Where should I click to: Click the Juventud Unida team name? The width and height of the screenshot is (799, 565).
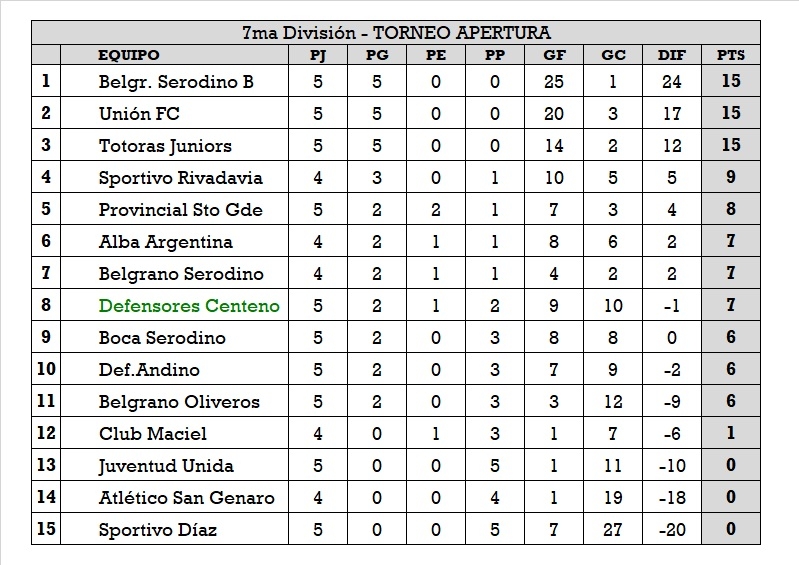click(166, 466)
